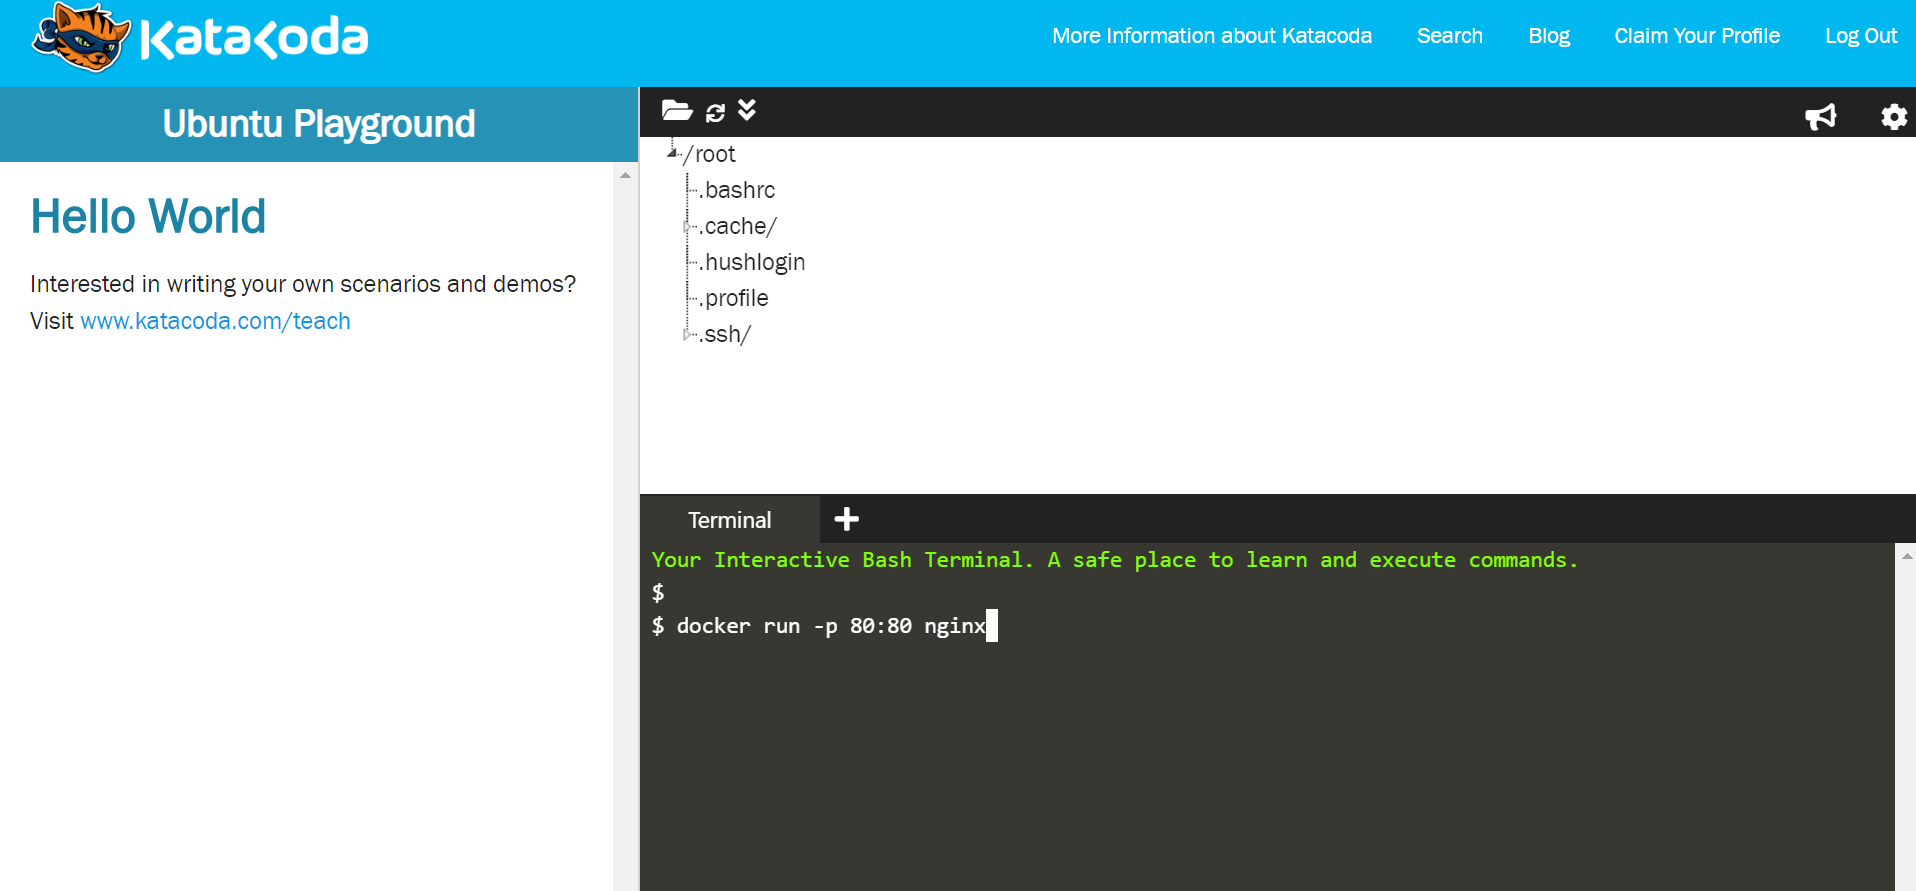Open More Information about Katacoda
This screenshot has width=1916, height=891.
click(x=1212, y=36)
